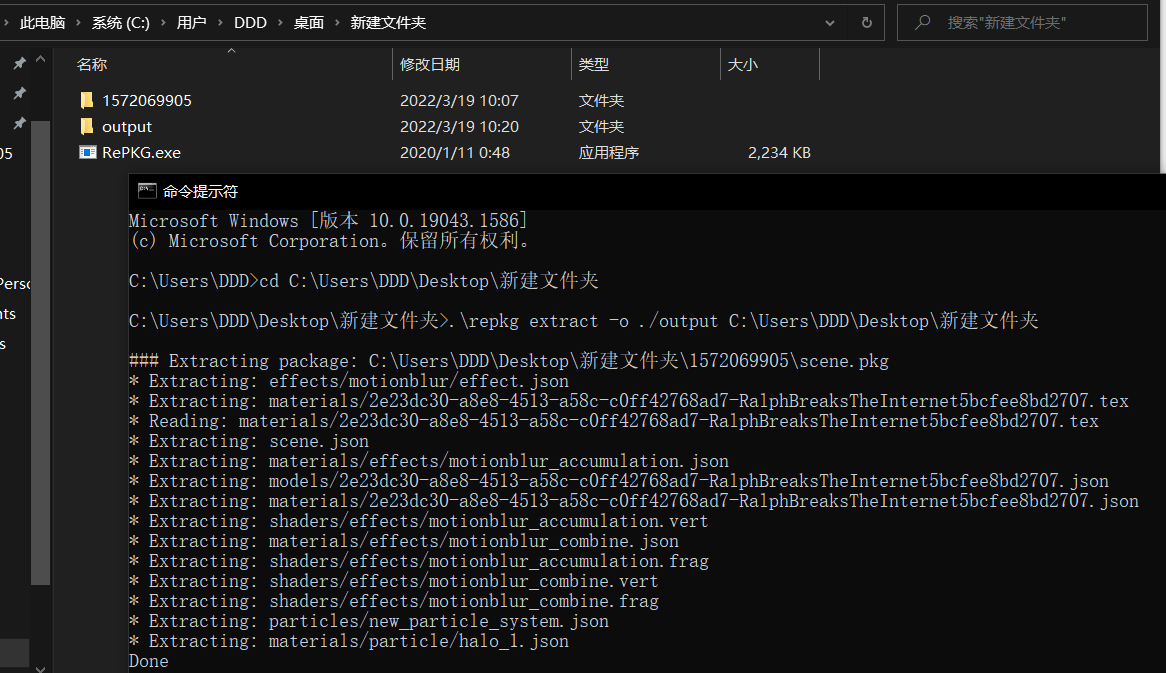Expand chevron after DDD breadcrumb
Image resolution: width=1166 pixels, height=673 pixels.
coord(280,23)
